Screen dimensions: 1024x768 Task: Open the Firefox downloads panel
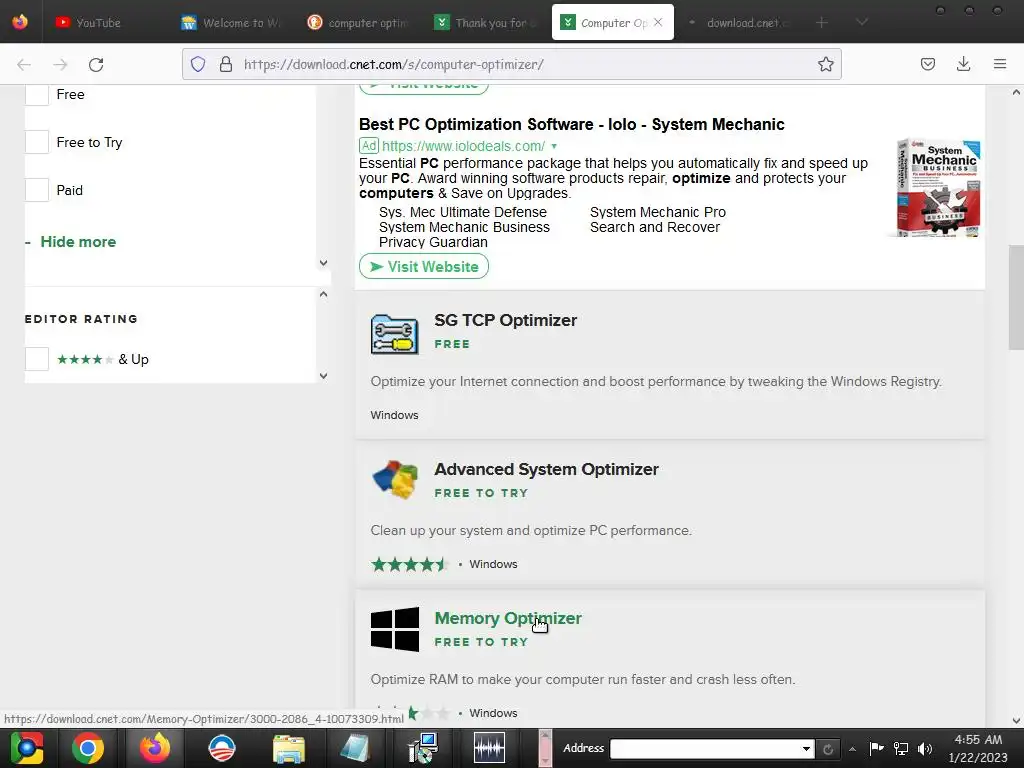pos(963,64)
